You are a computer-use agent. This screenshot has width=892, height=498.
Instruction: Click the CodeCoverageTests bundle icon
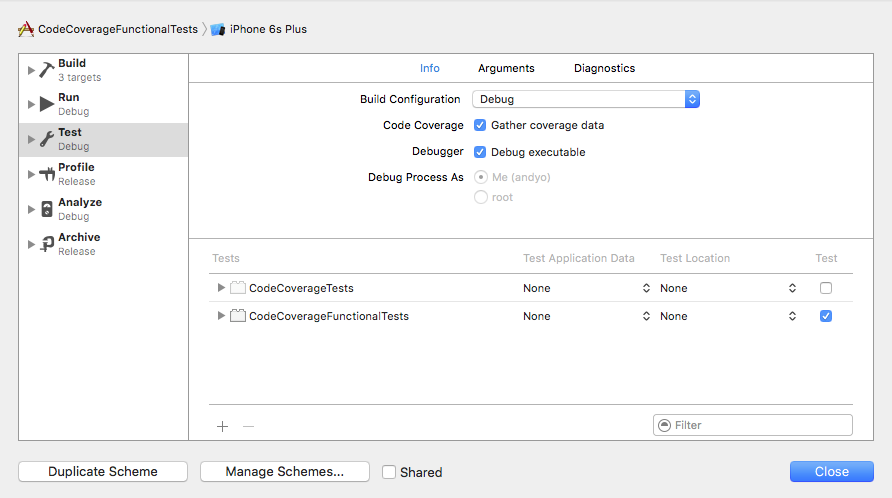pyautogui.click(x=238, y=287)
